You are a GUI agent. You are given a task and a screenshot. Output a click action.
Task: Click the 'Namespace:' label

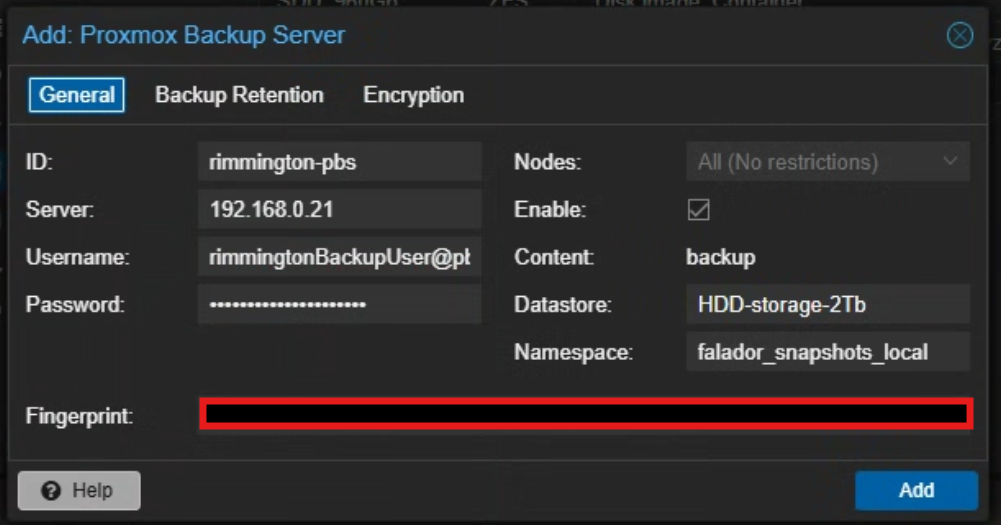point(573,353)
